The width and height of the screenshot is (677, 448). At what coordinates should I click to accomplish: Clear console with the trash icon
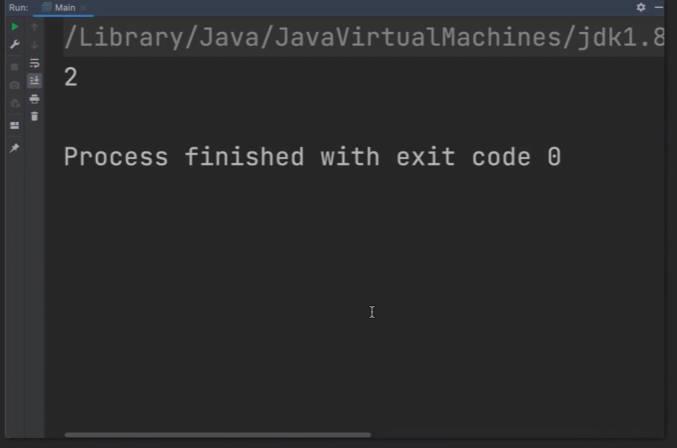tap(34, 117)
